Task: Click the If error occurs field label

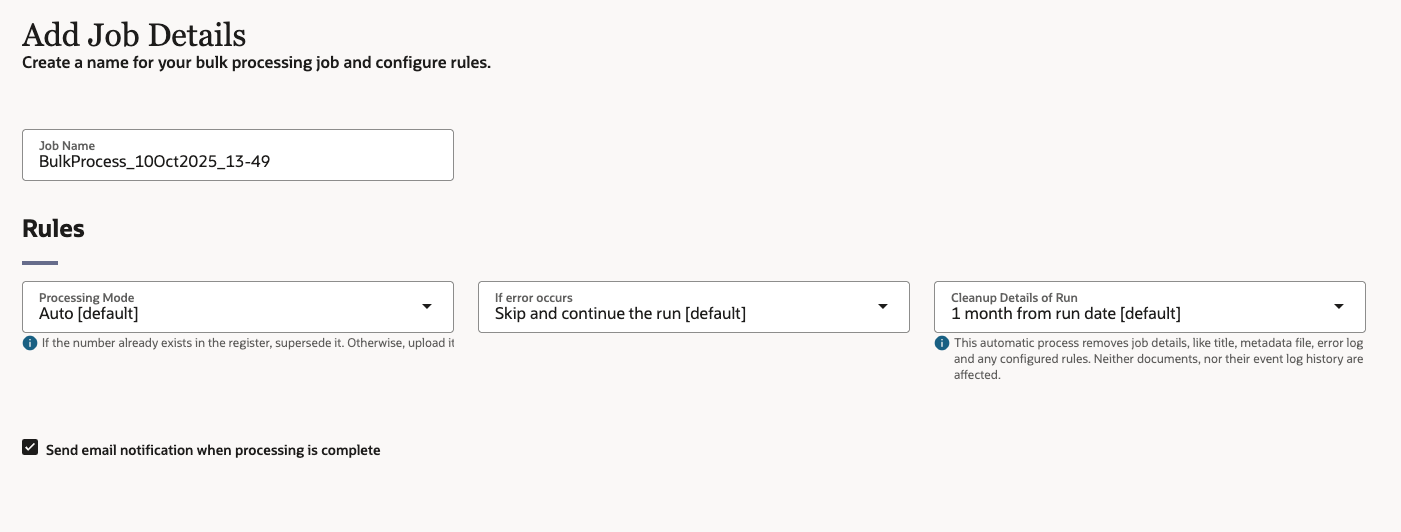Action: 534,298
